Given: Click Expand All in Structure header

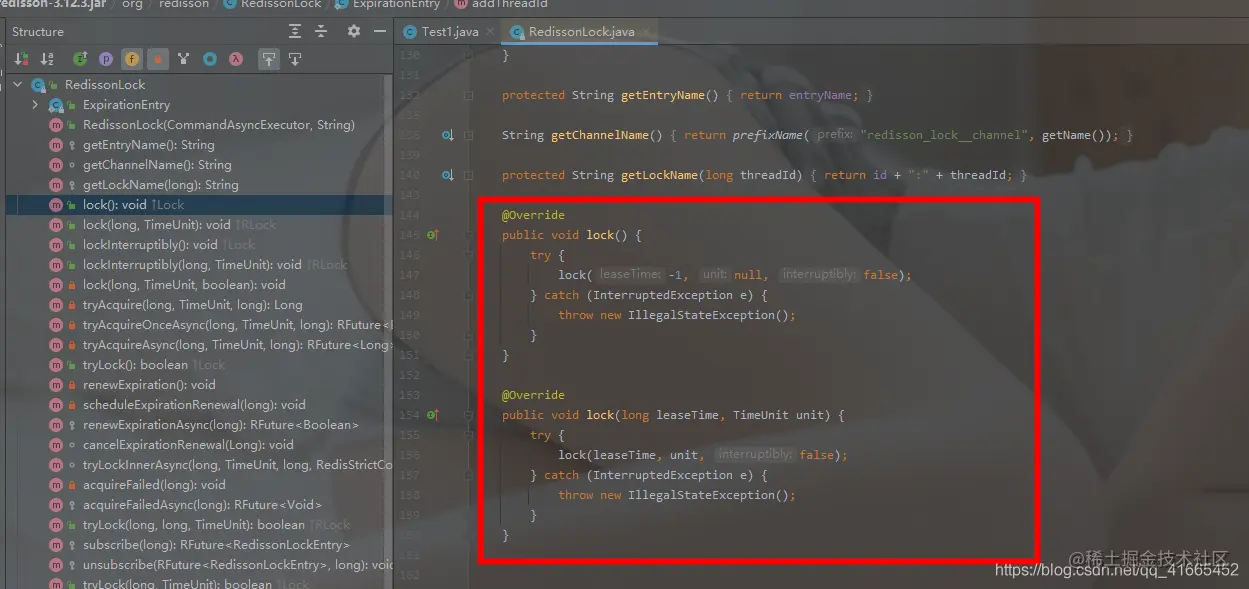Looking at the screenshot, I should coord(295,32).
